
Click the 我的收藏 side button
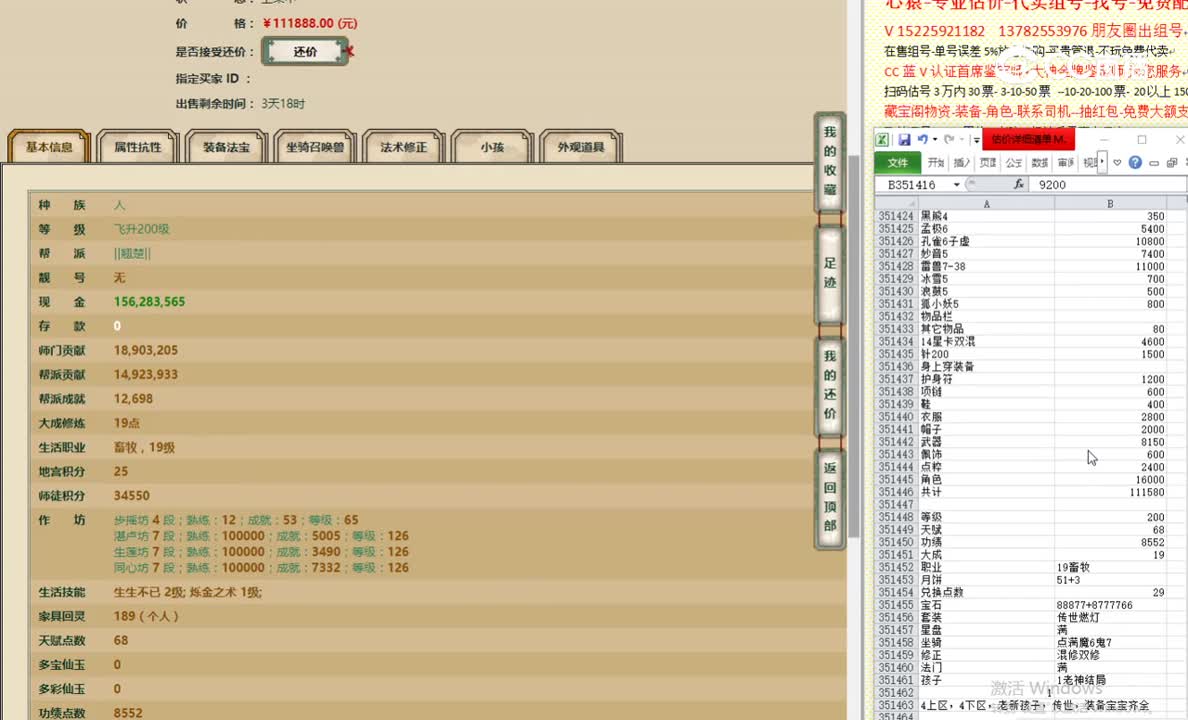[830, 161]
